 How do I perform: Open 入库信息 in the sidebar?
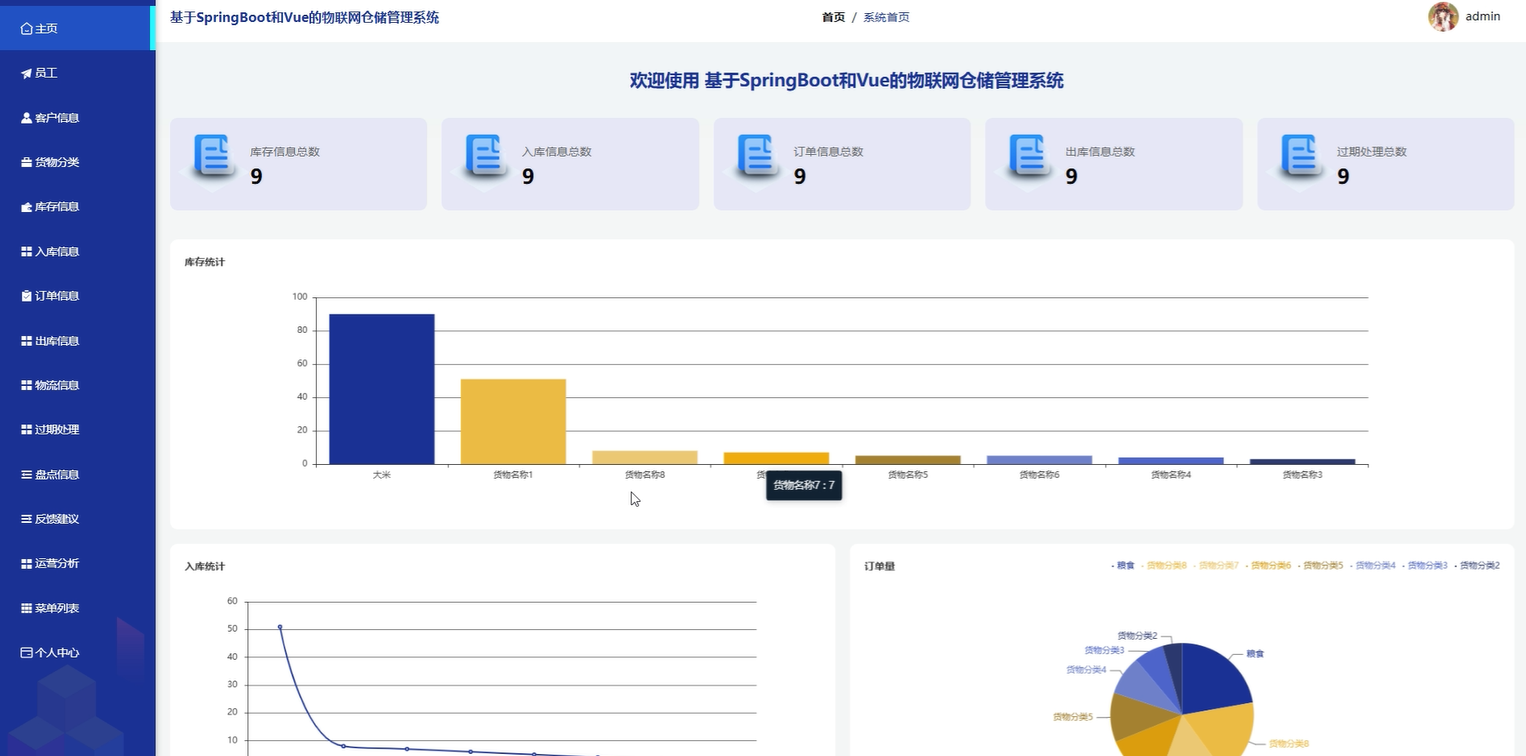(x=77, y=252)
